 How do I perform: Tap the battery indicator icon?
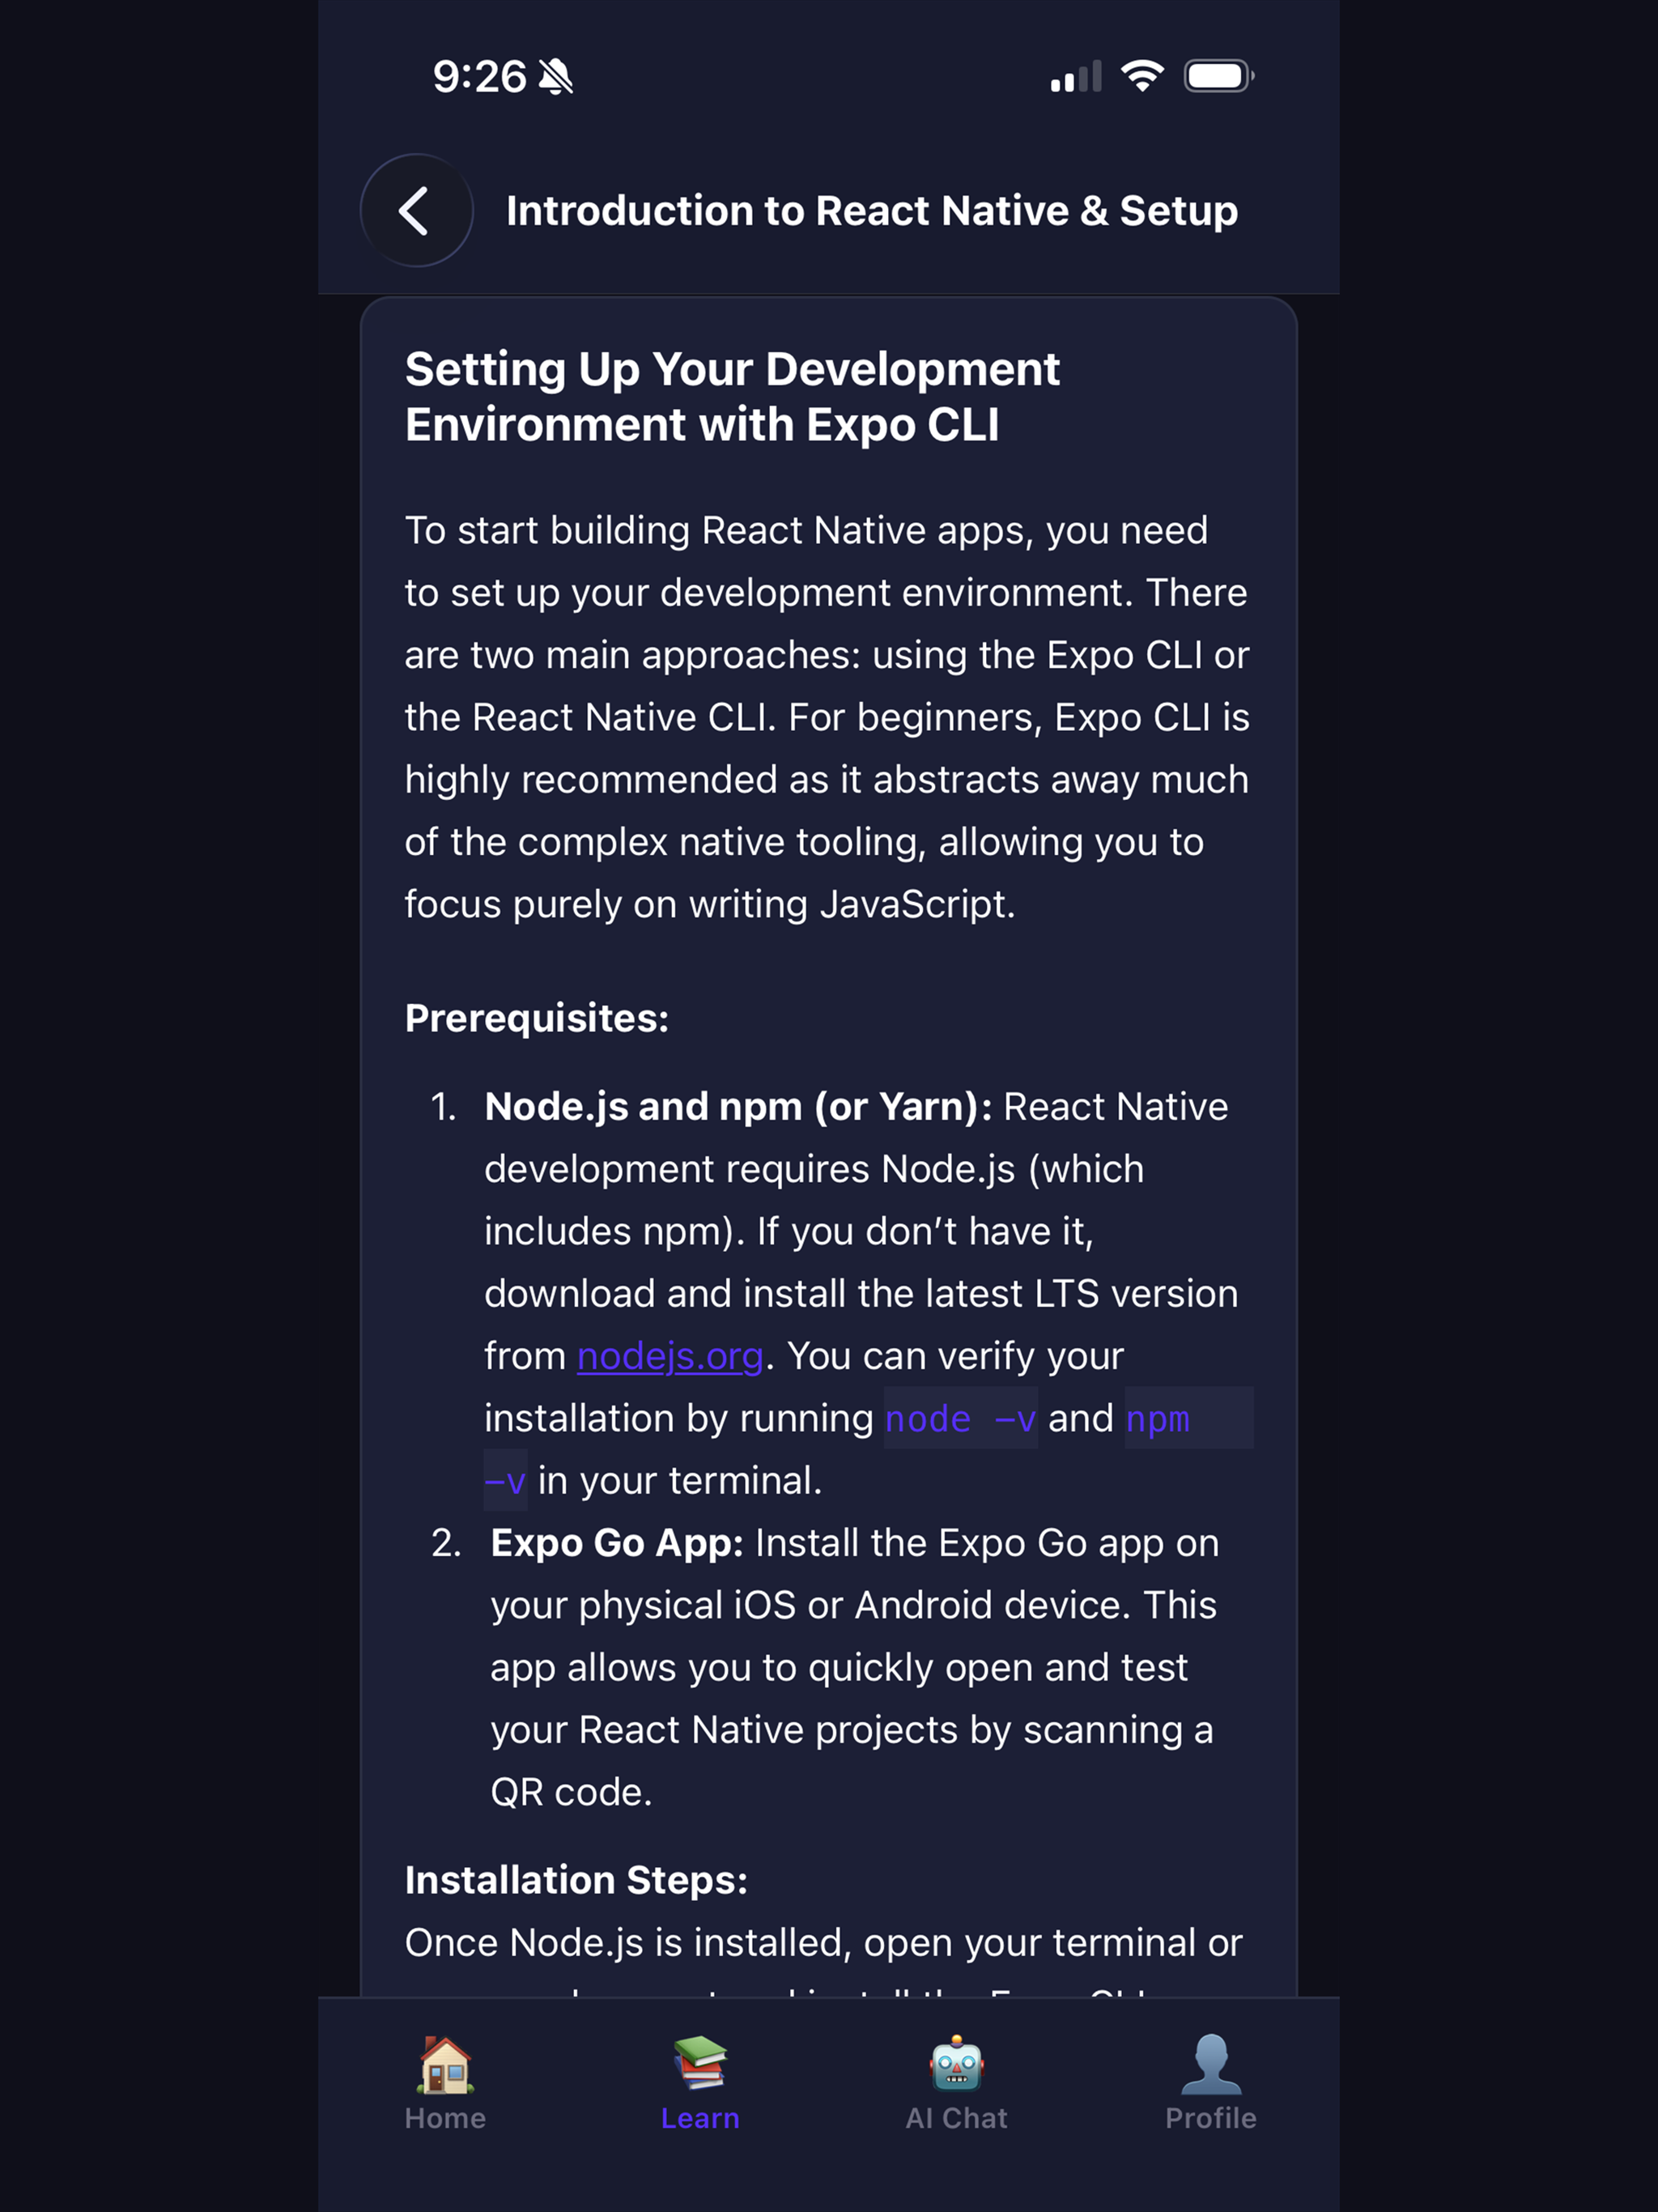(1218, 76)
